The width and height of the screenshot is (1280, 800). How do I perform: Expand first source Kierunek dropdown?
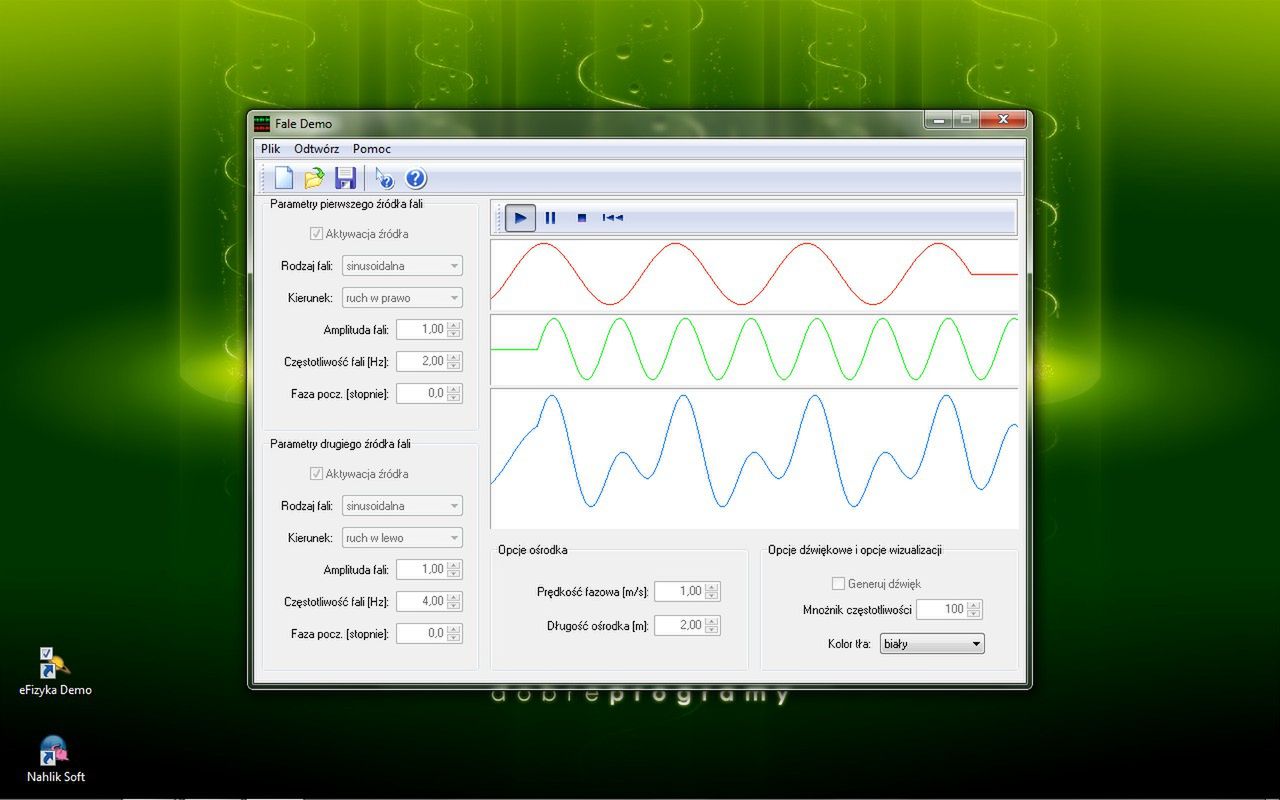point(402,298)
